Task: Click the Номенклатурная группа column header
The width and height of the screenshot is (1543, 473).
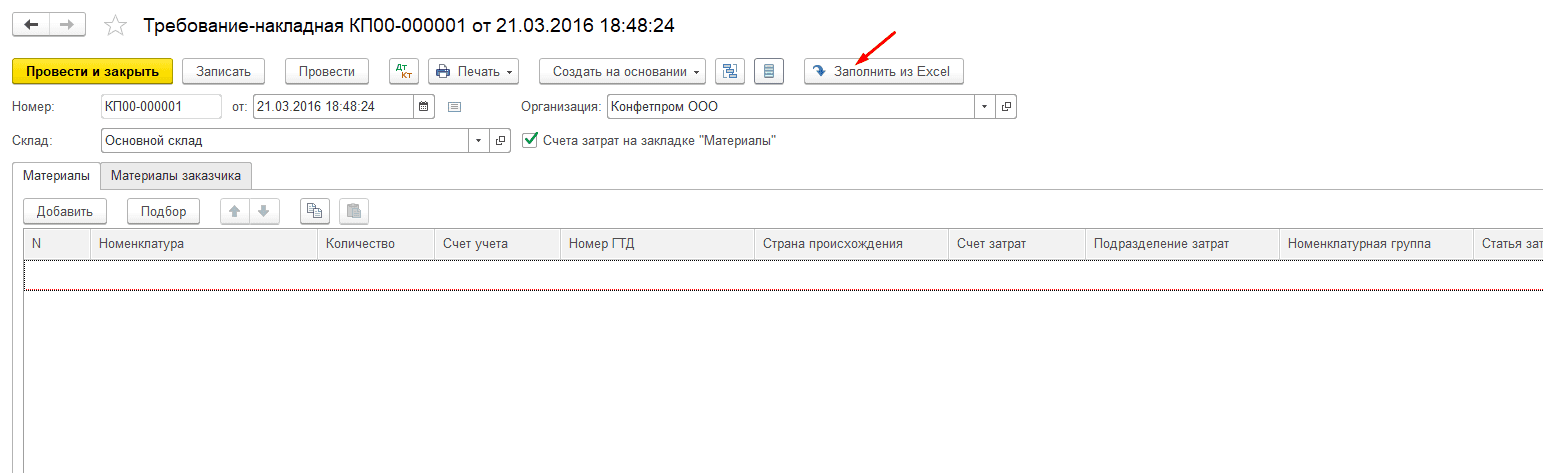Action: pos(1377,243)
